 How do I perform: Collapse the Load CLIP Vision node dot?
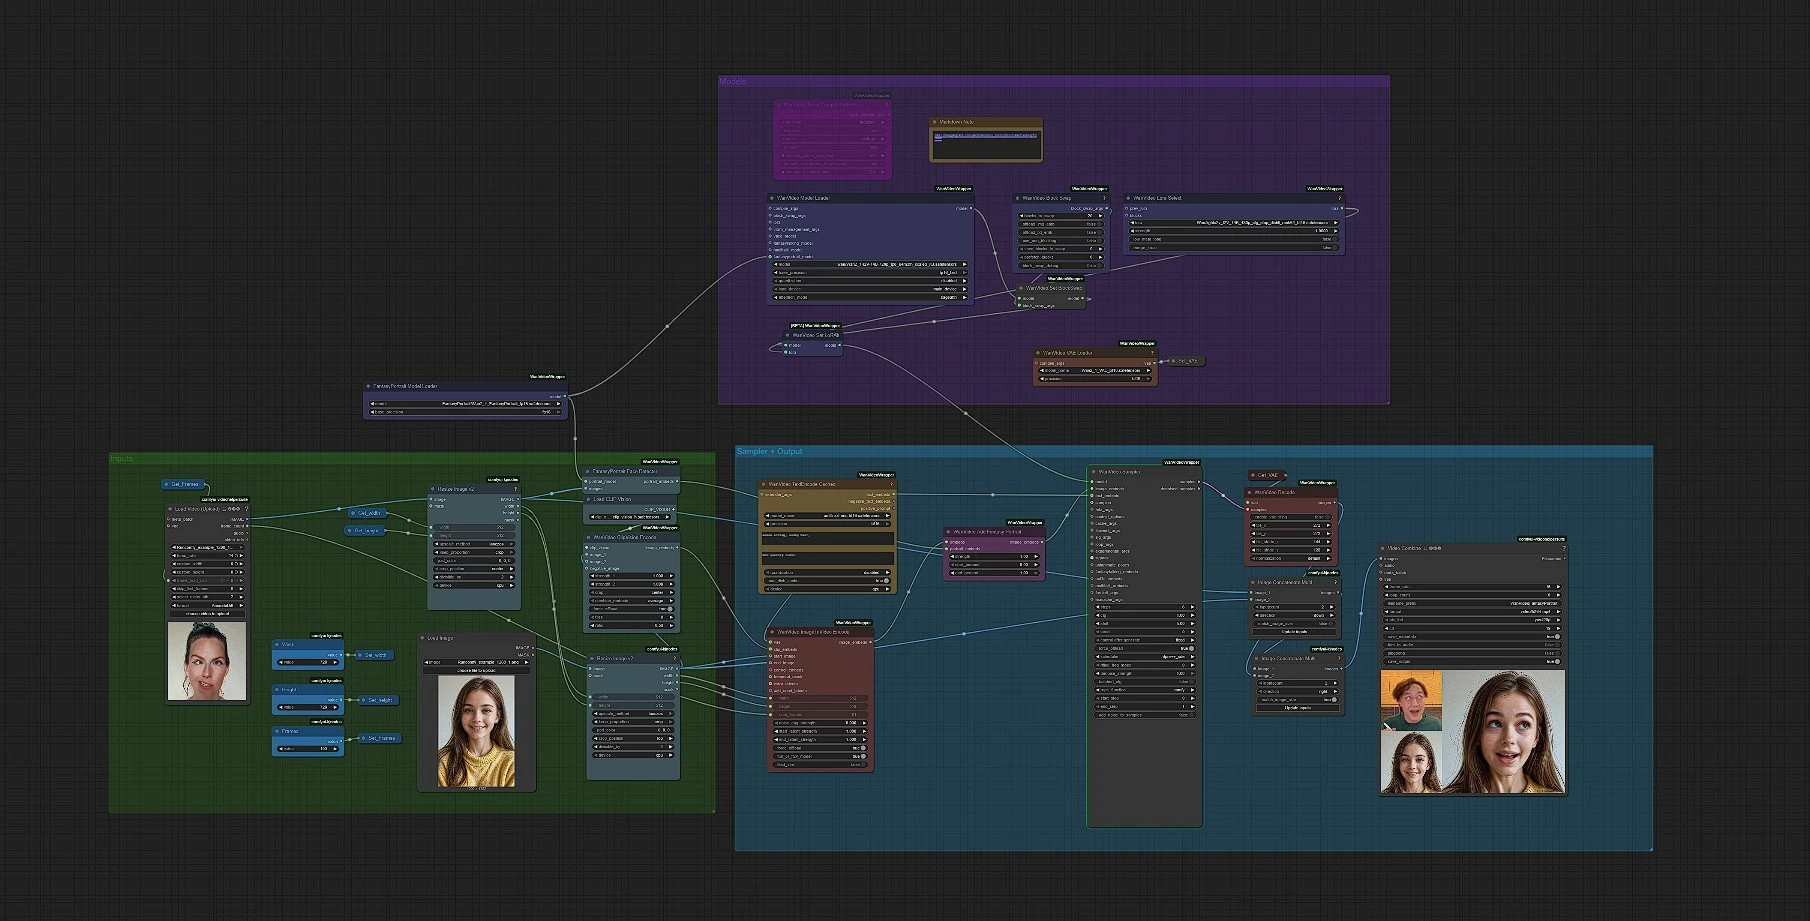click(588, 499)
